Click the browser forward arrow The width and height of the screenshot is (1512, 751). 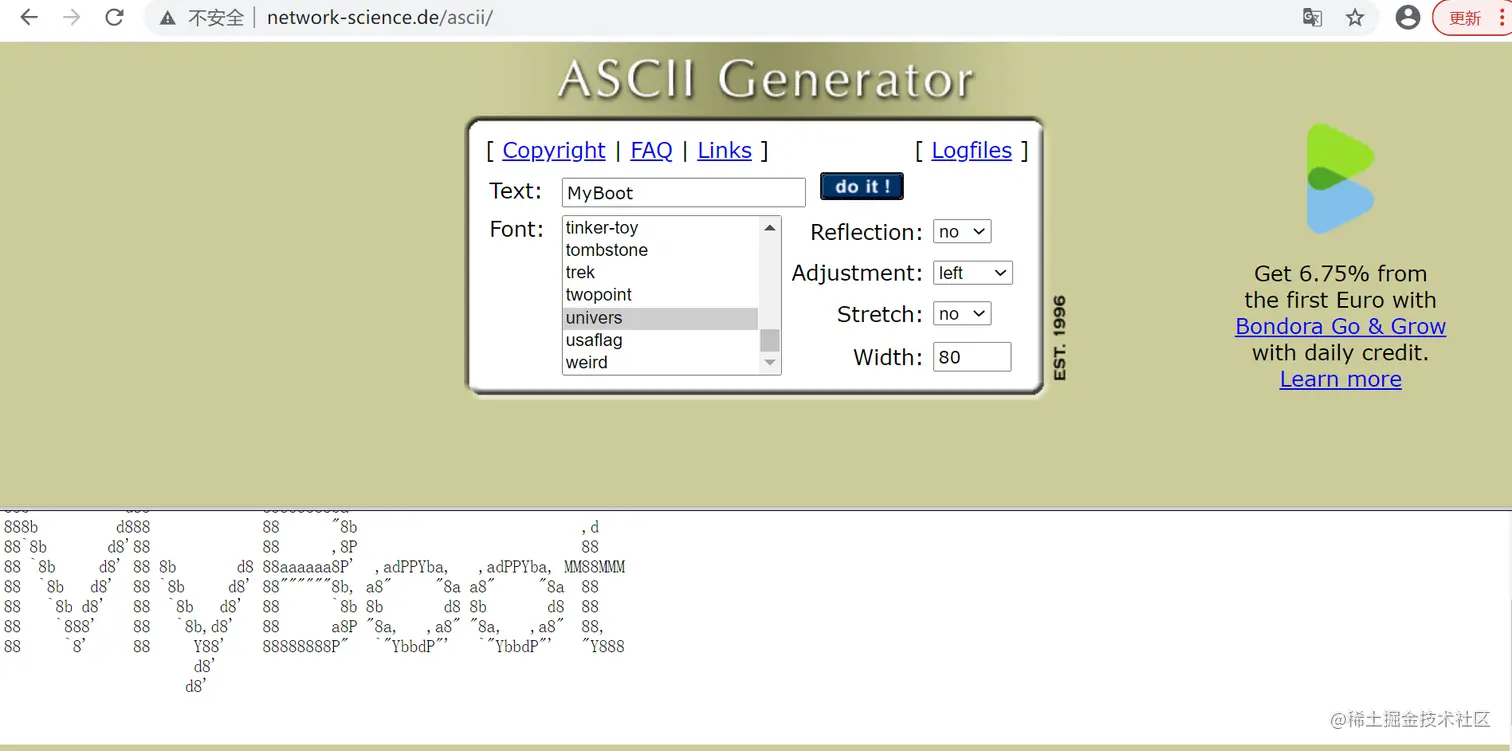coord(72,17)
